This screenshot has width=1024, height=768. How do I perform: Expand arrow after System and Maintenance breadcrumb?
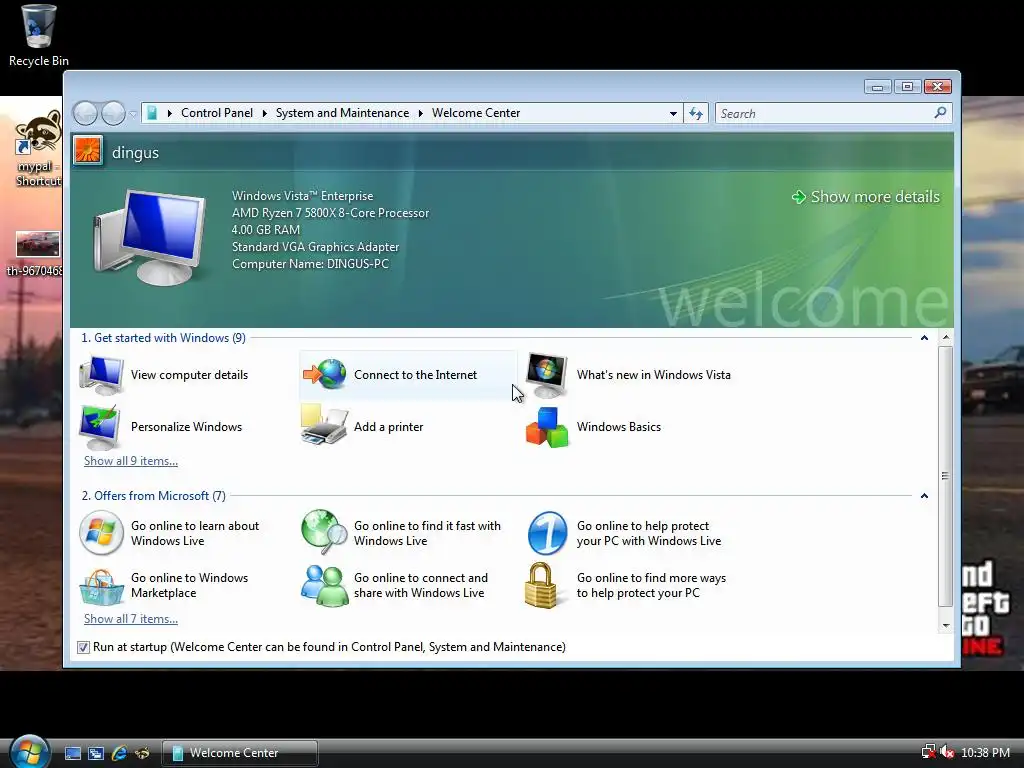[x=421, y=113]
